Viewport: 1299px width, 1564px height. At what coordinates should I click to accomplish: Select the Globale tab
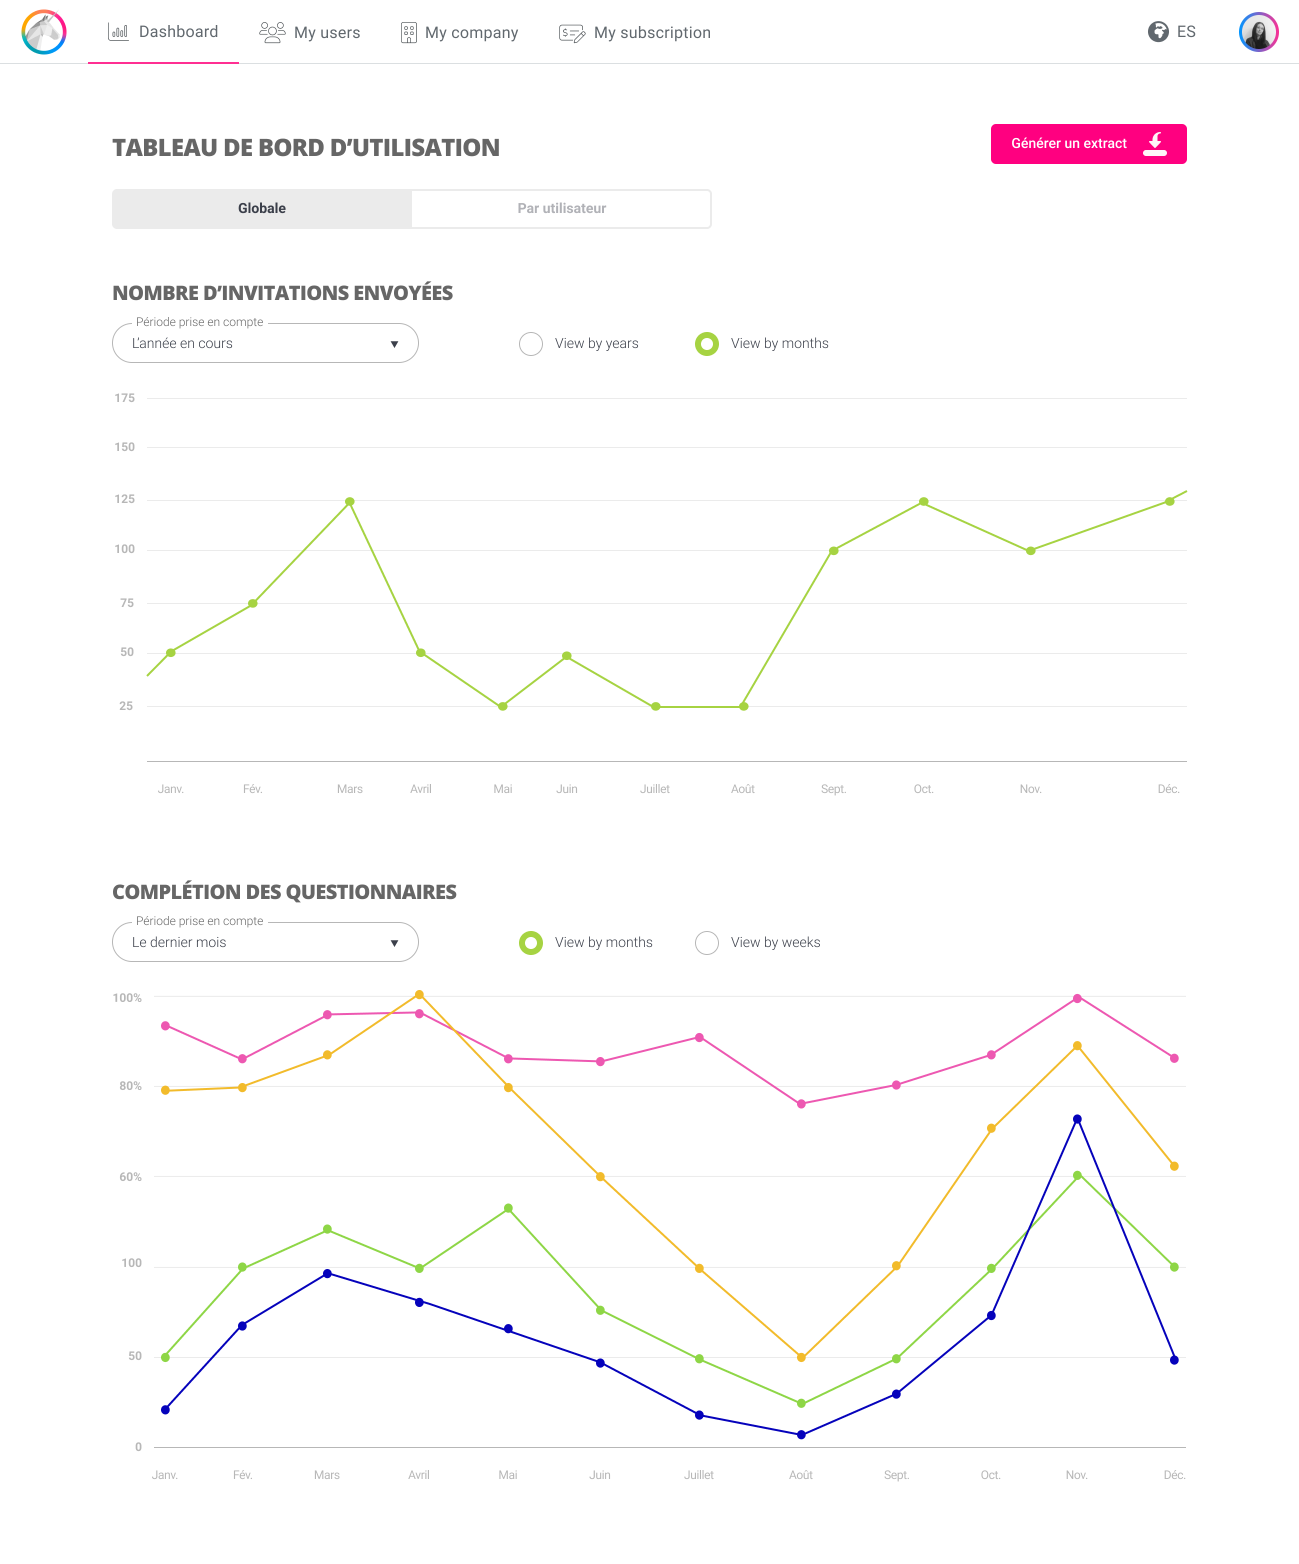[262, 209]
